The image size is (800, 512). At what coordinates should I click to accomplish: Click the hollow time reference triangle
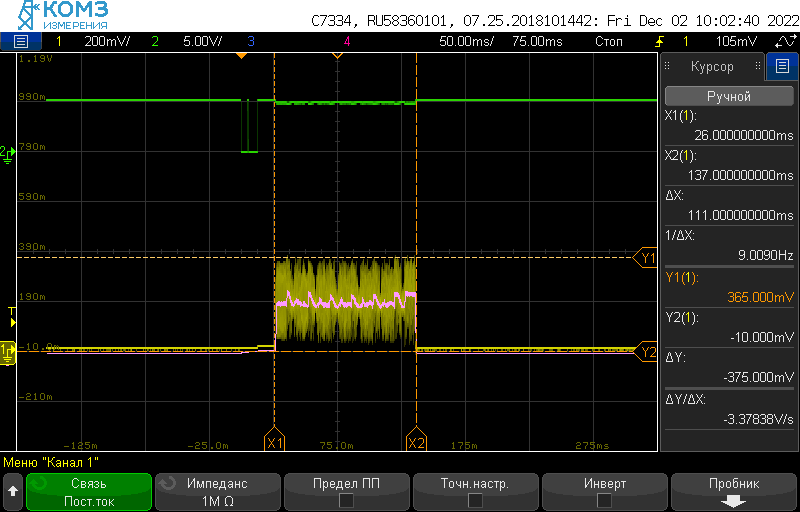[337, 56]
